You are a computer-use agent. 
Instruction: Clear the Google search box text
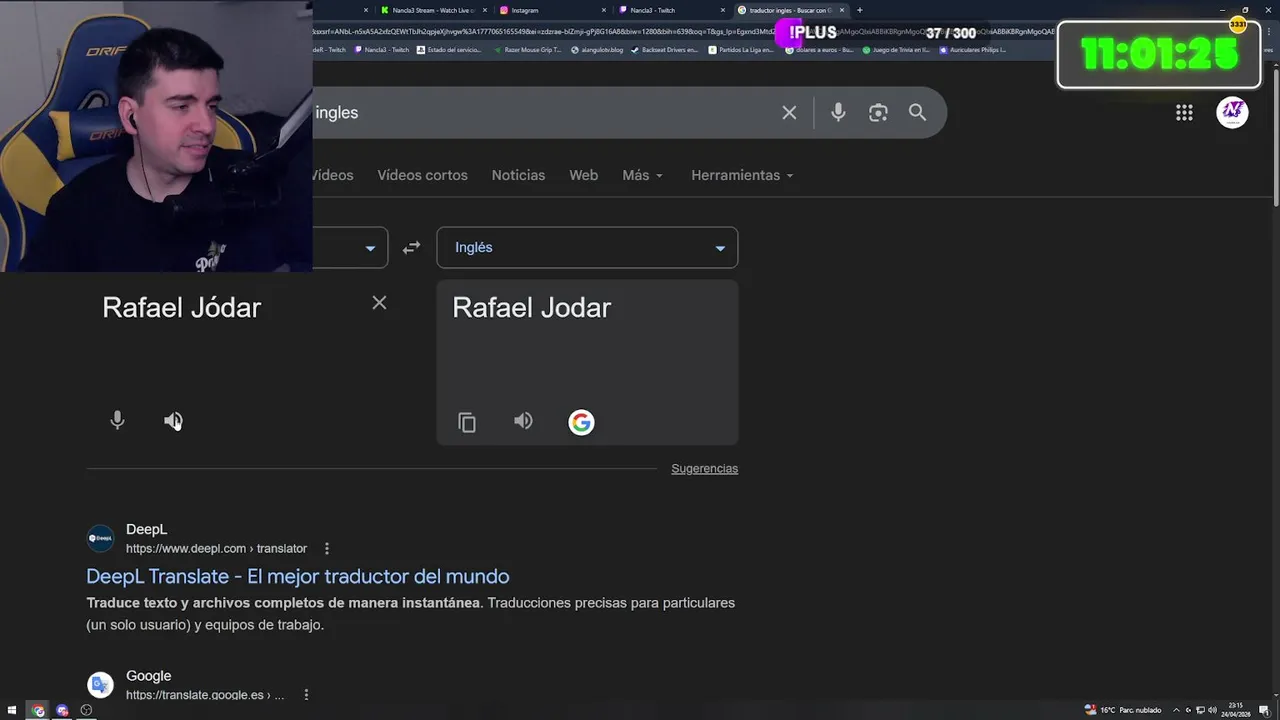[x=789, y=113]
